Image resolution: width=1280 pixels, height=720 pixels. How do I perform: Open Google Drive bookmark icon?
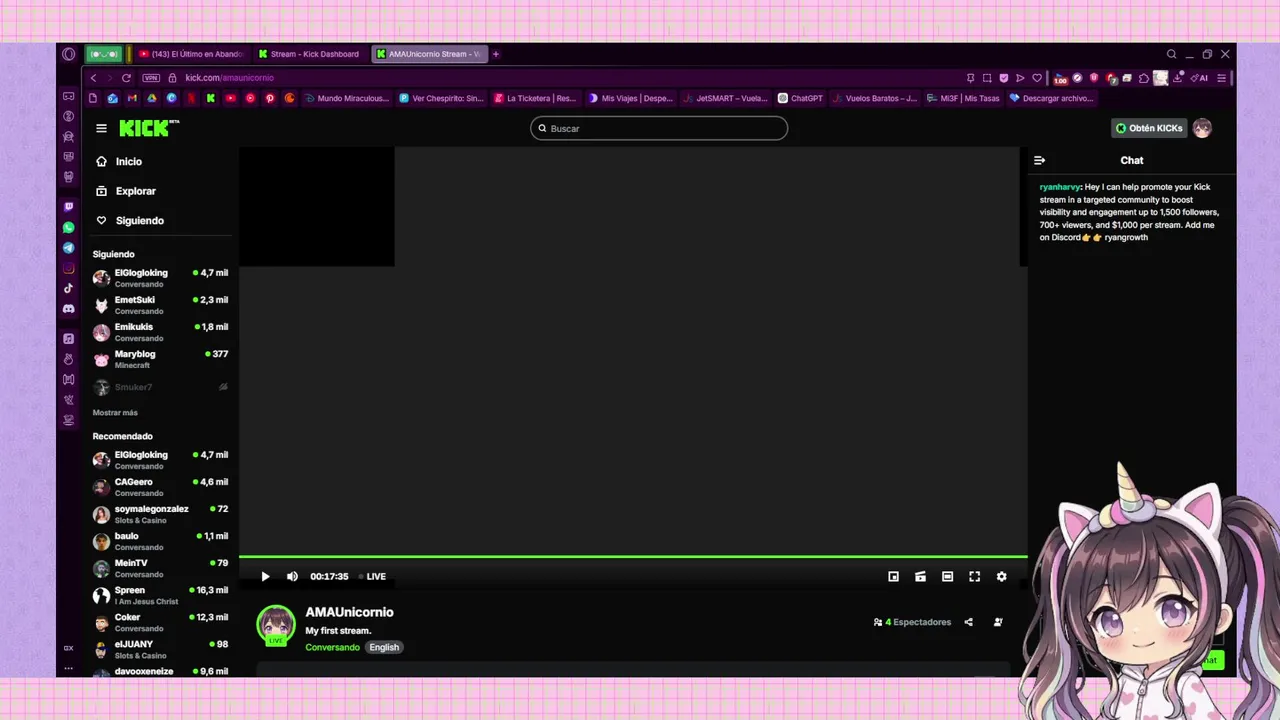click(x=152, y=98)
